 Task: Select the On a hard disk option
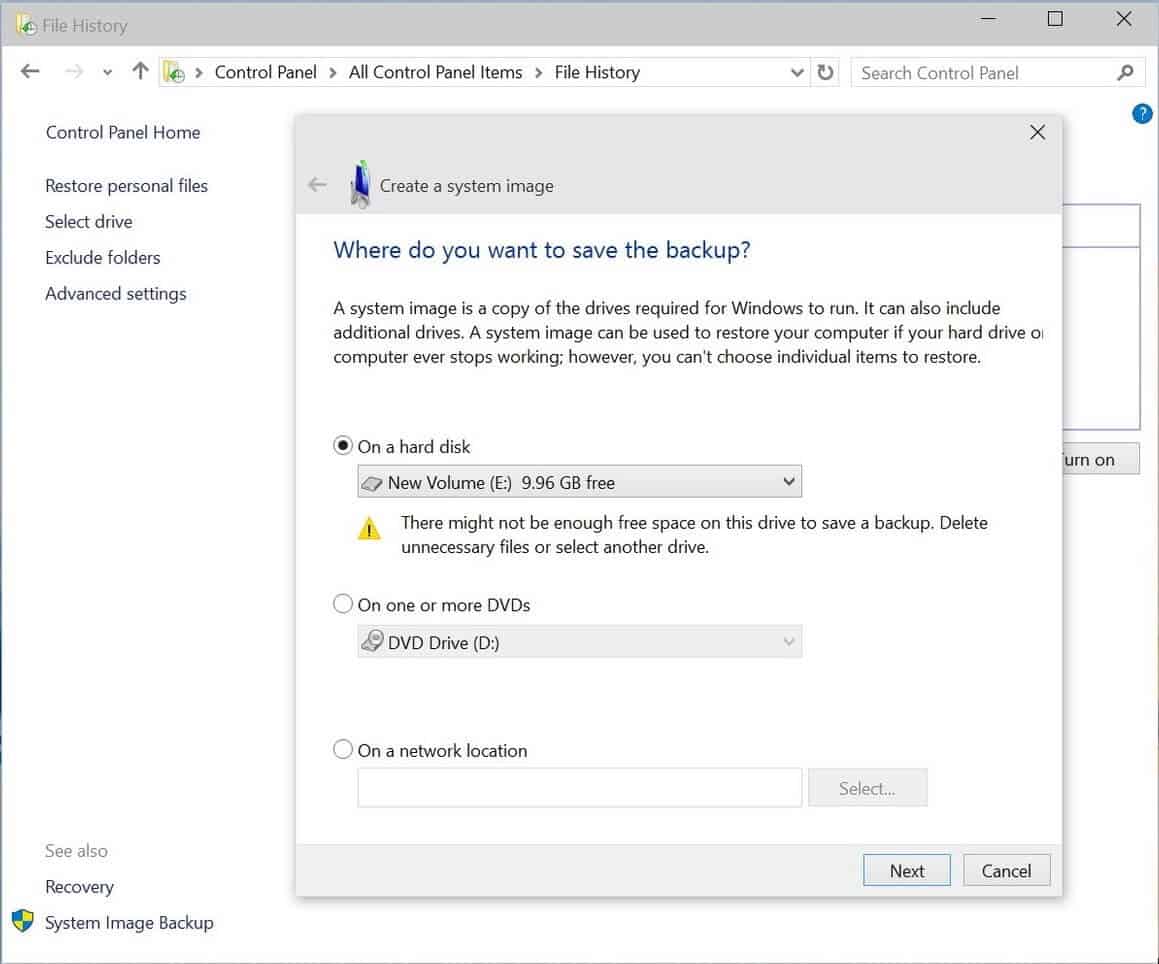[343, 445]
